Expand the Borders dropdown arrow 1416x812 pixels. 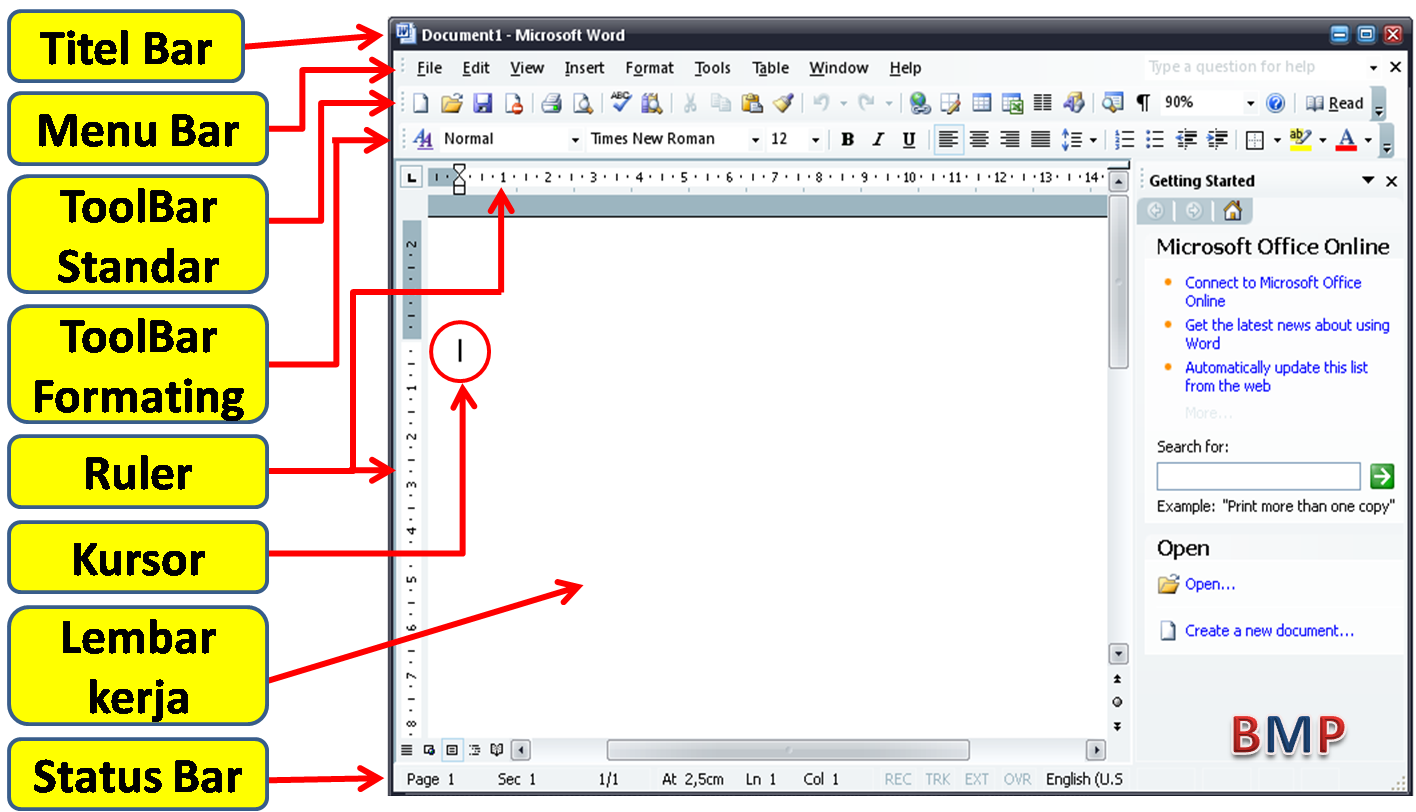point(1276,140)
